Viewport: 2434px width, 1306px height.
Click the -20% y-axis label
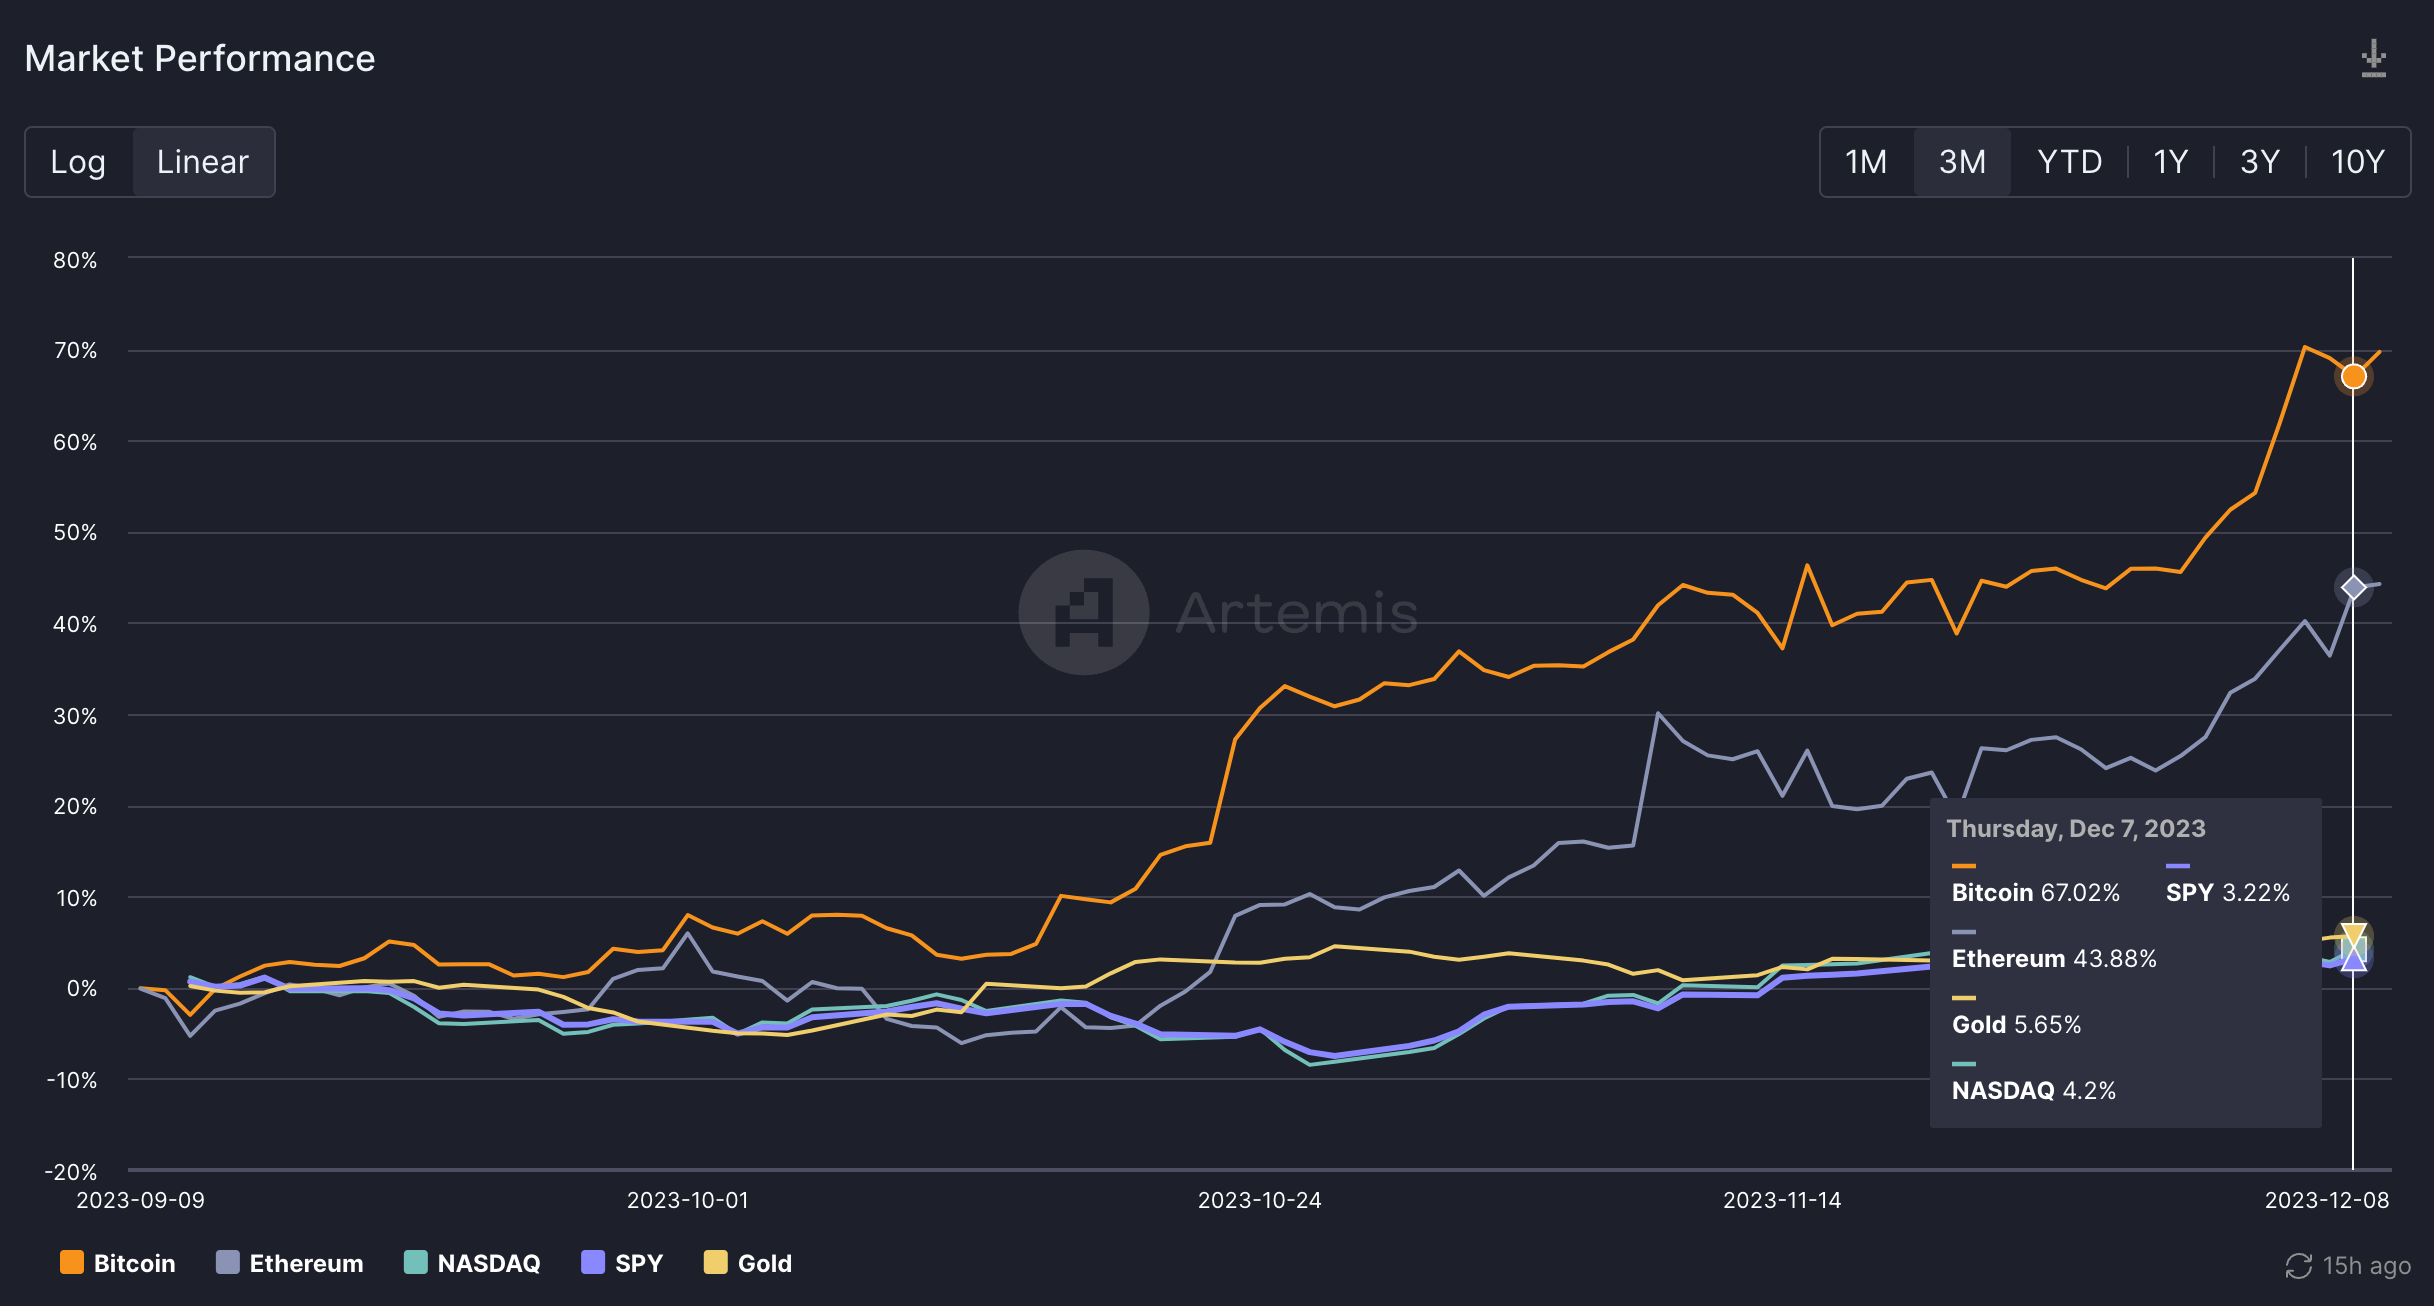tap(71, 1171)
